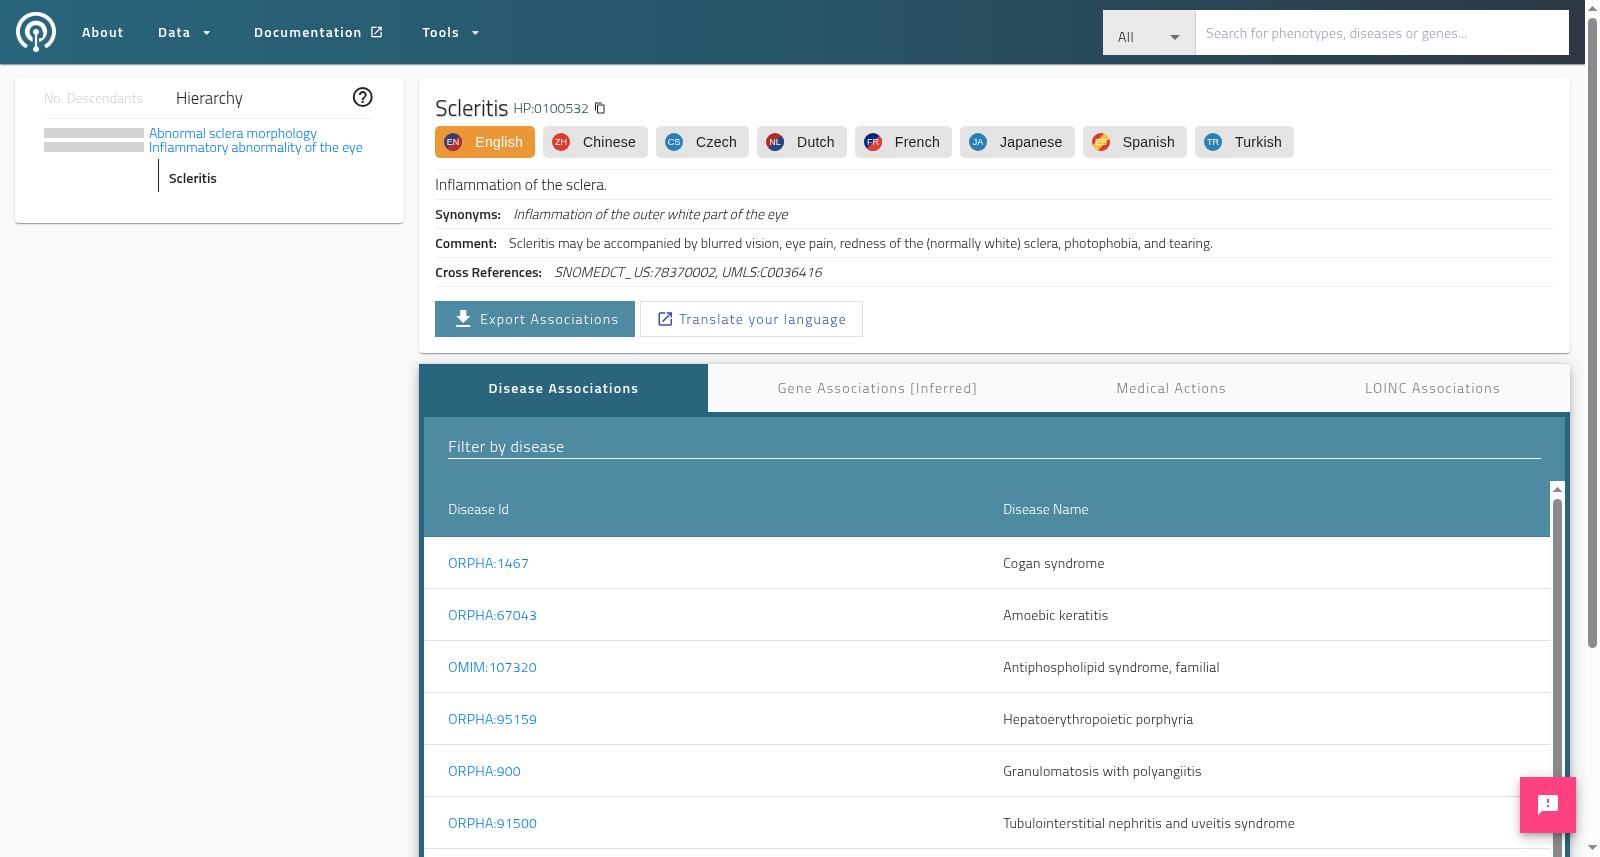The height and width of the screenshot is (857, 1600).
Task: Switch to LOINC Associations tab
Action: 1432,388
